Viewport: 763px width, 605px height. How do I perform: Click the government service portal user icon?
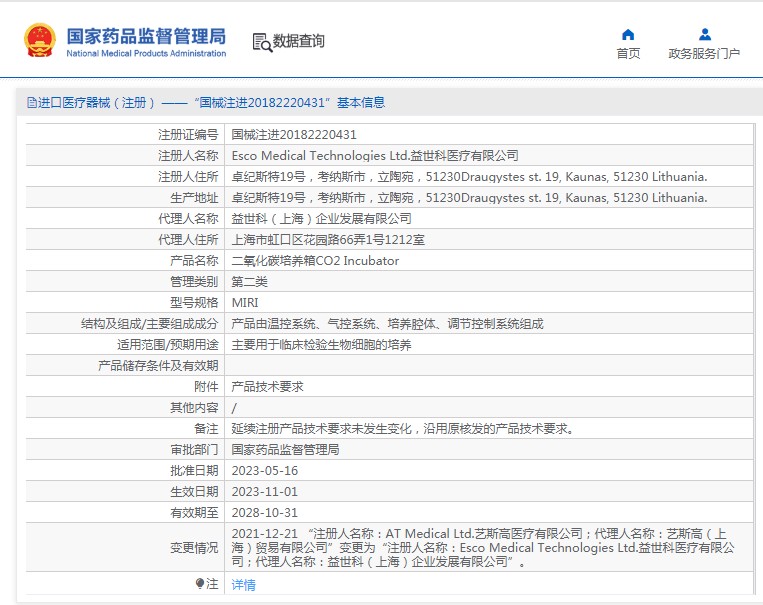coord(705,35)
